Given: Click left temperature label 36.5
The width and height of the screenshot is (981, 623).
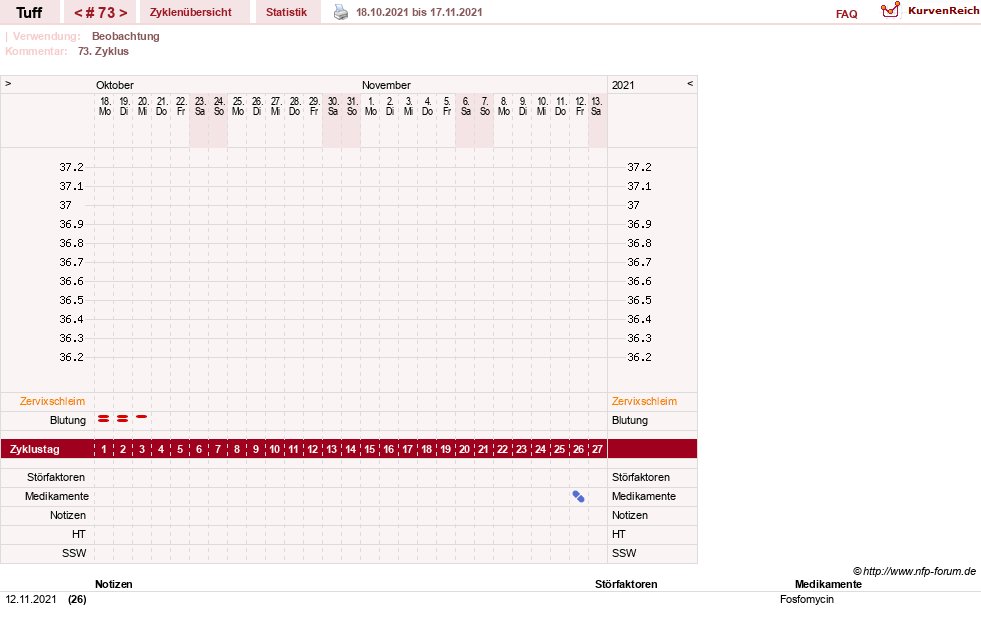Looking at the screenshot, I should pos(71,300).
